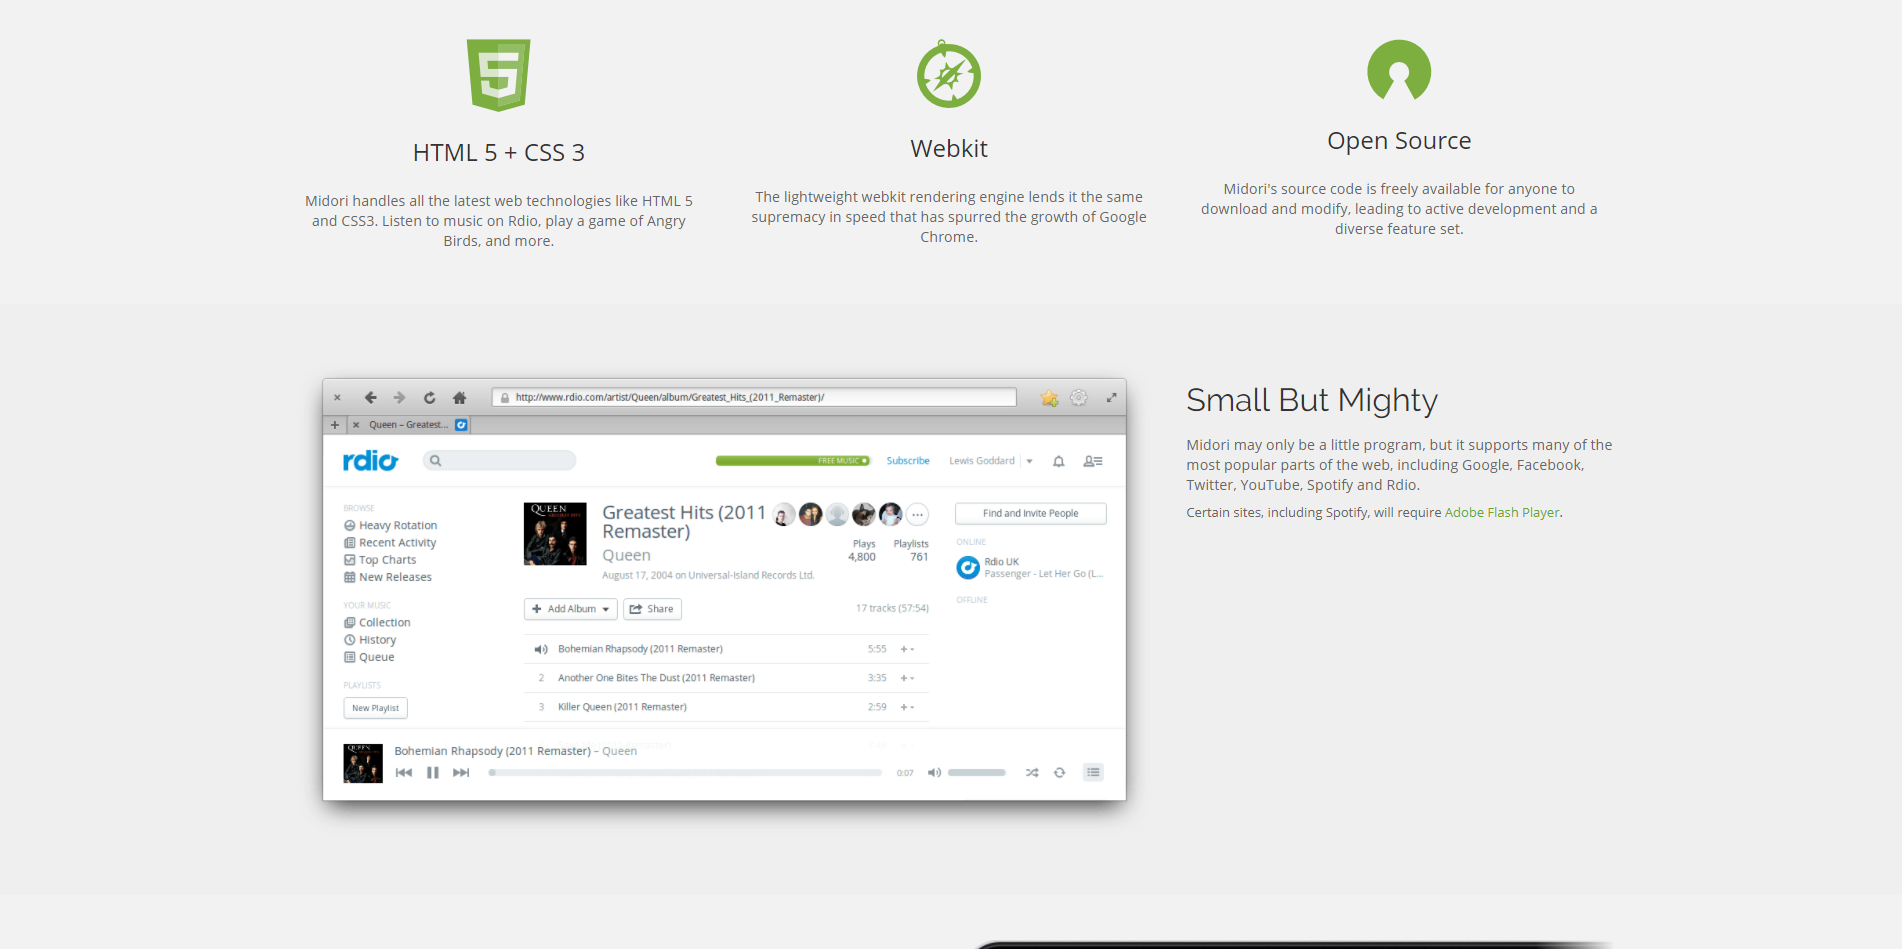
Task: Open the plus menu for Bohemian Rhapsody
Action: [907, 649]
